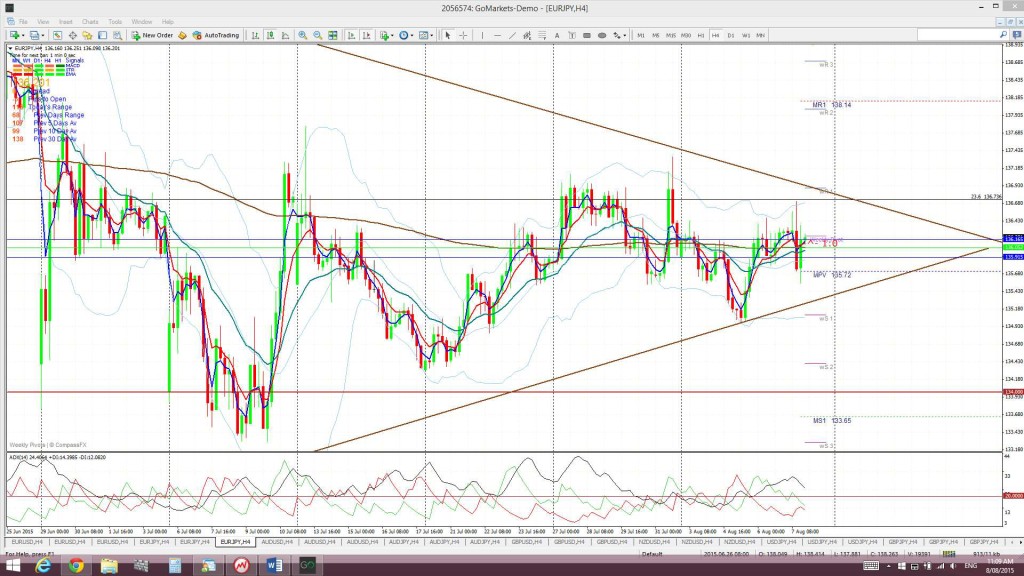Expand the Indicators dropdown arrow
This screenshot has width=1024, height=576.
392,35
